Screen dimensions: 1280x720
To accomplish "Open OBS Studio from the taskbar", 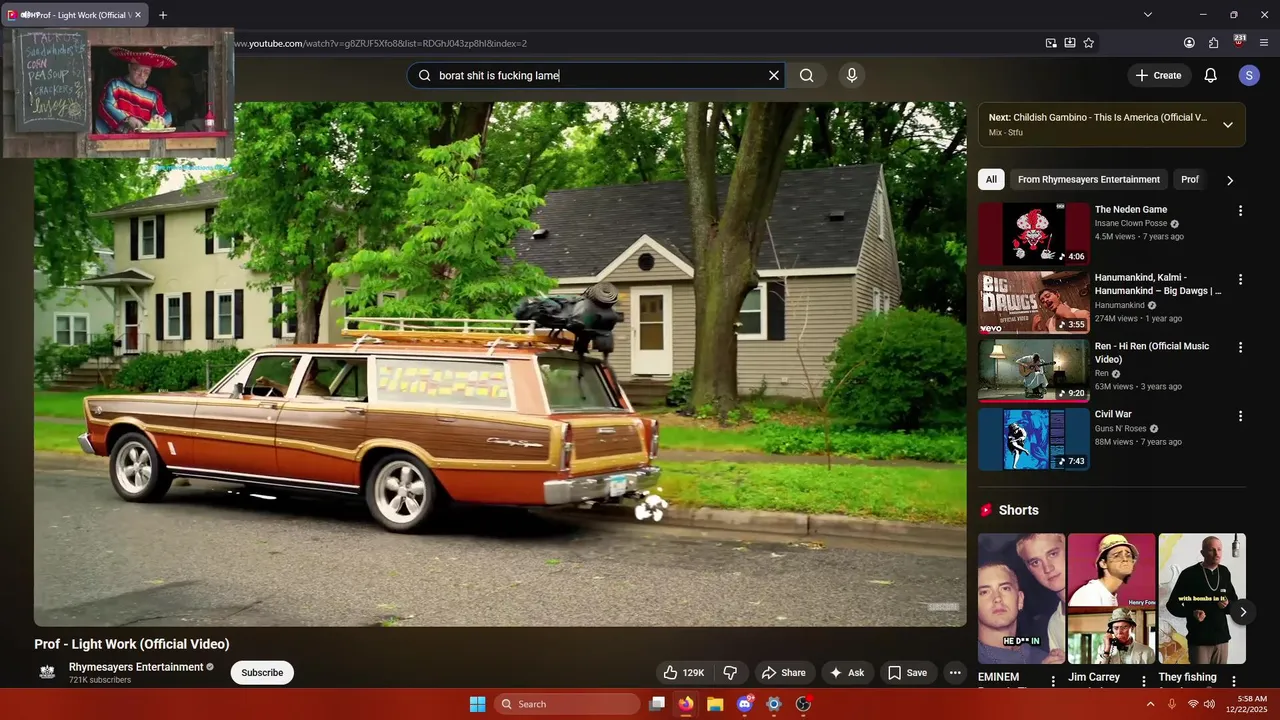I will pyautogui.click(x=803, y=704).
